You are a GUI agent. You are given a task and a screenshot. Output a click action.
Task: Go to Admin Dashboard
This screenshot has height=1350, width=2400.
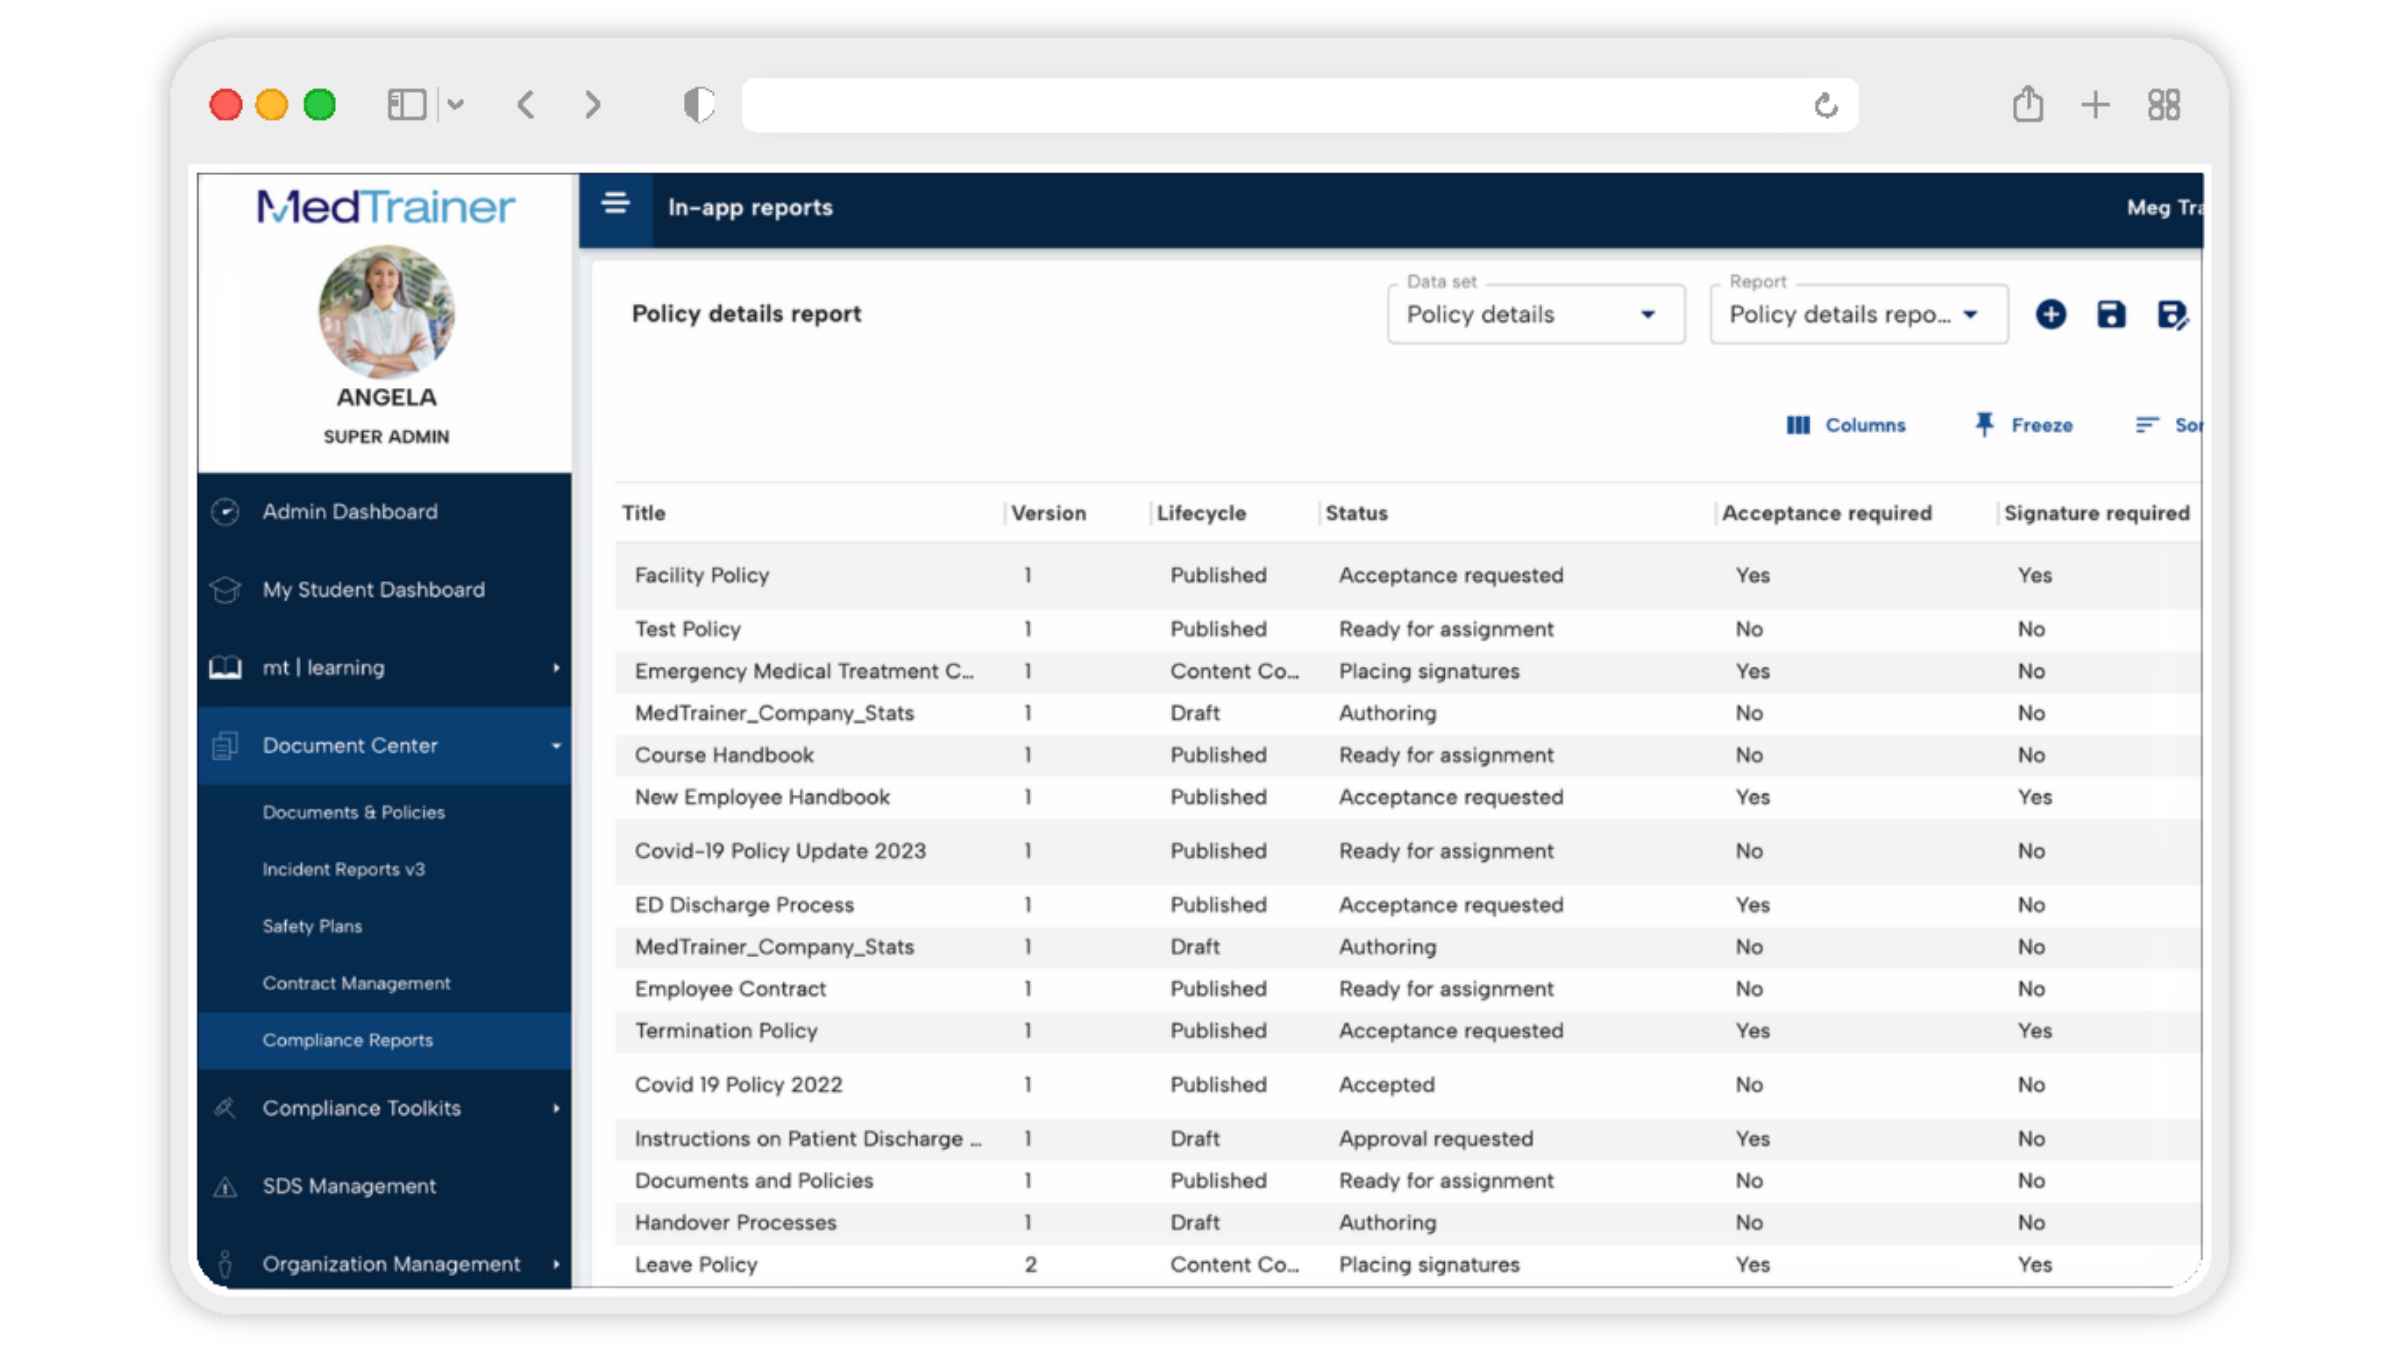pos(349,511)
